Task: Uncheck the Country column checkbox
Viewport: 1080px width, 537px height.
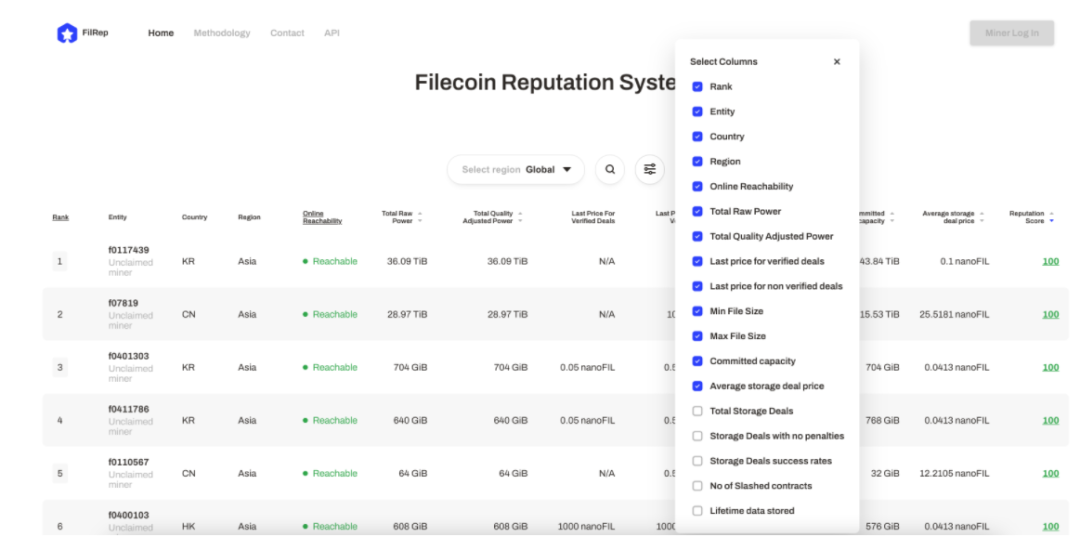Action: [698, 137]
